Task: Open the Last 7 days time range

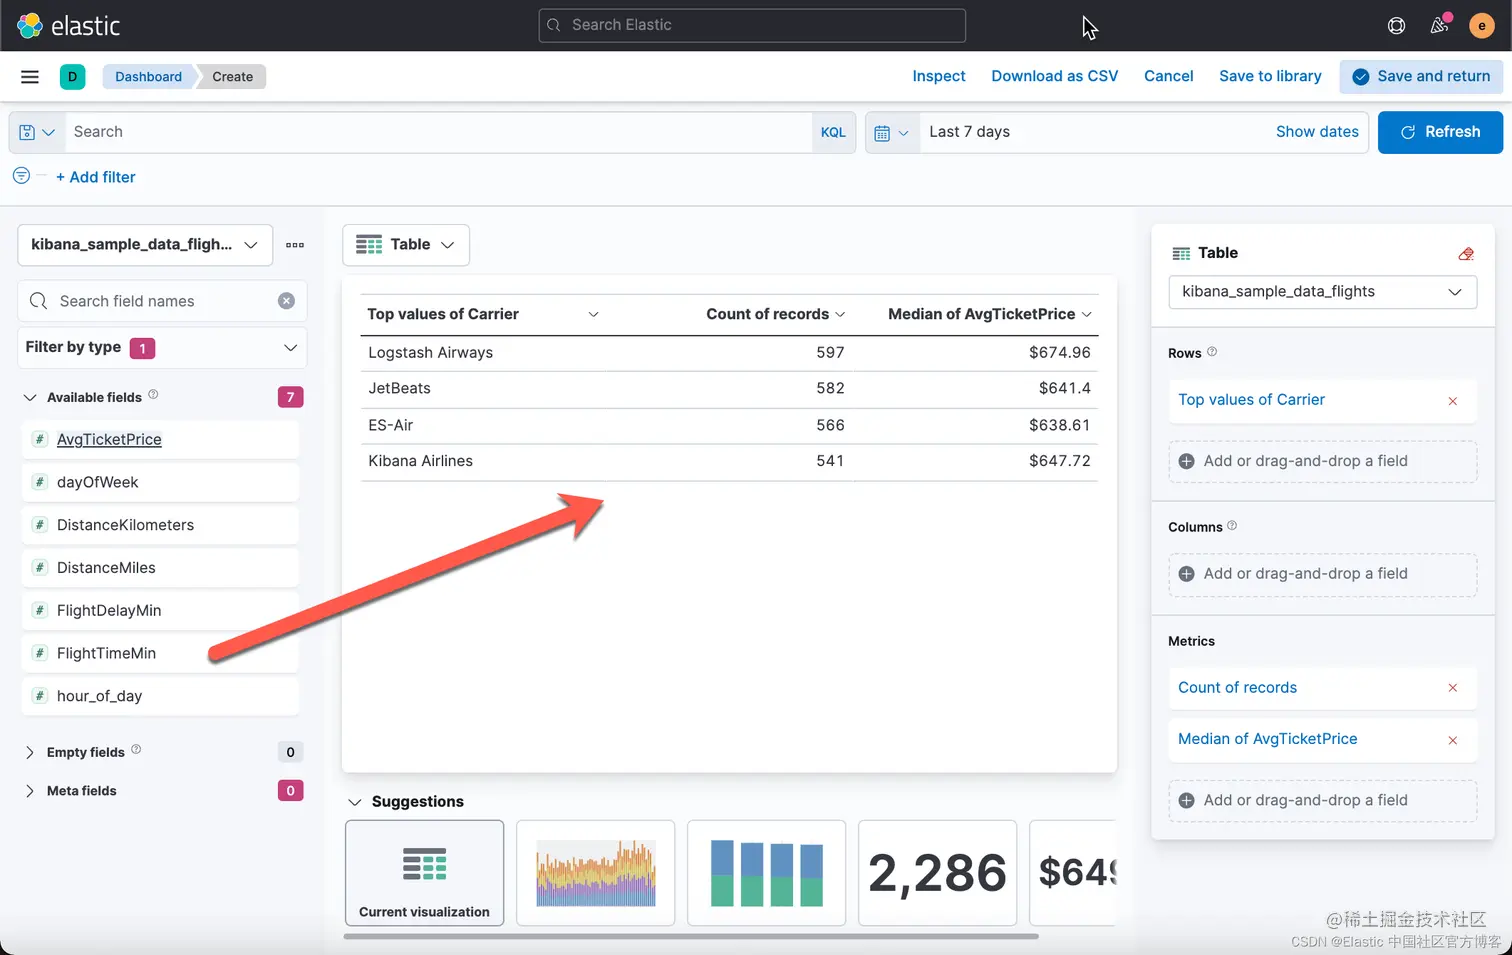Action: coord(969,132)
